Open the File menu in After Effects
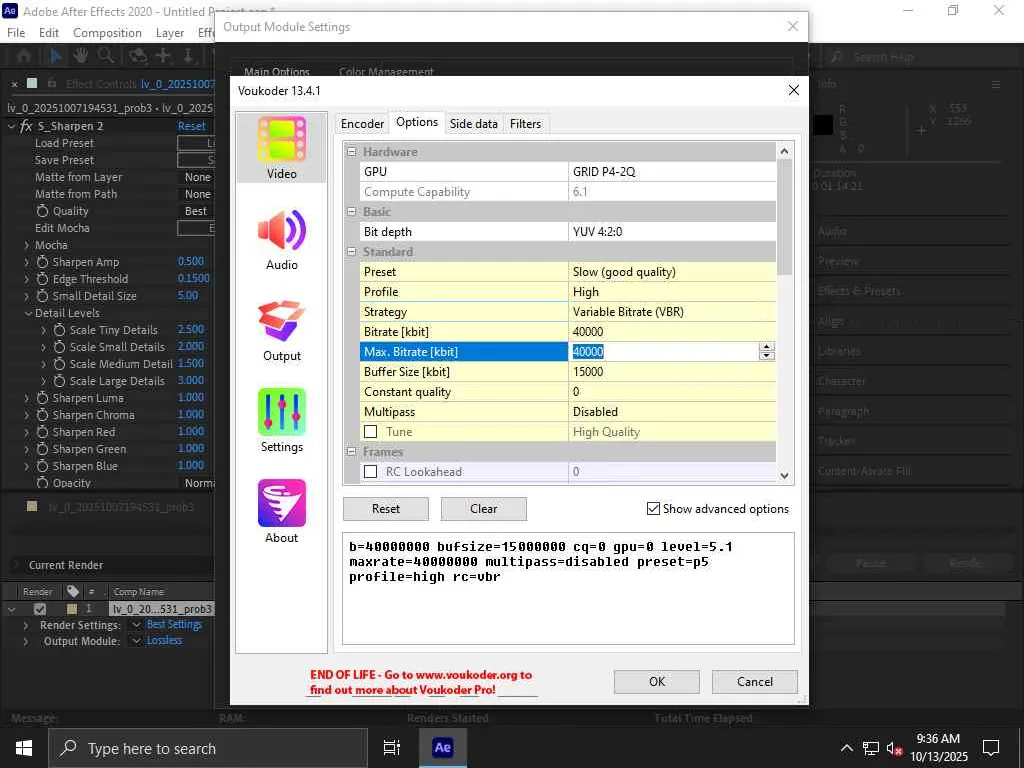Image resolution: width=1024 pixels, height=768 pixels. pyautogui.click(x=16, y=33)
